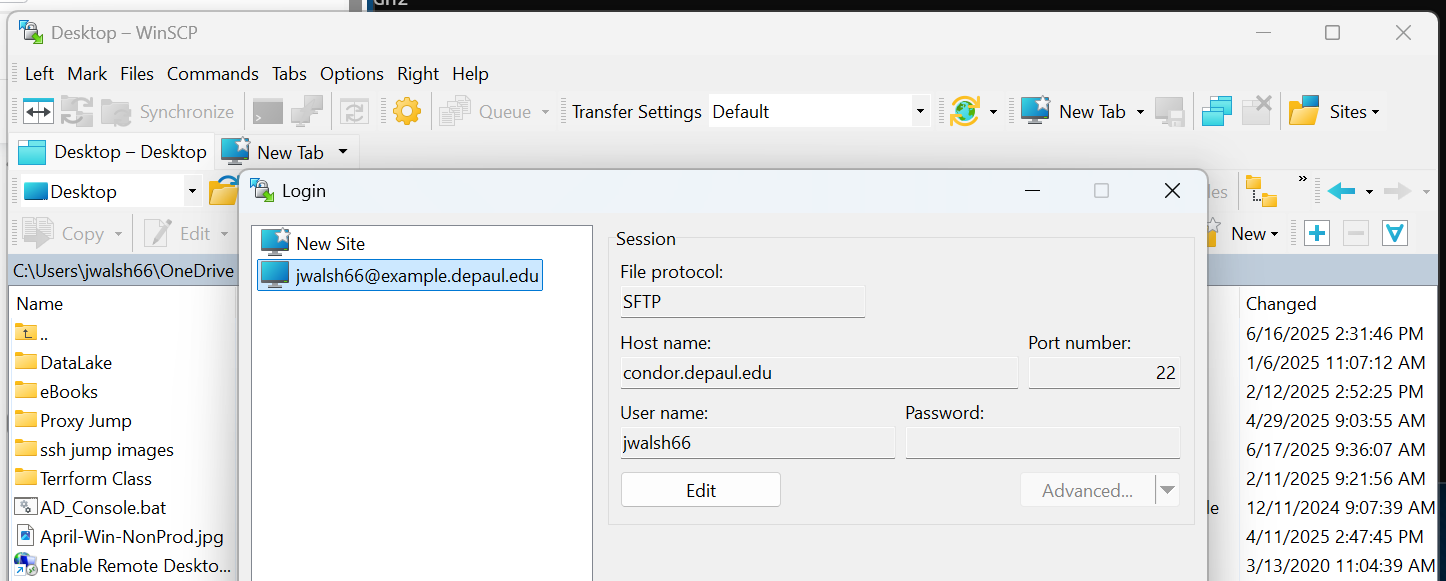Click the blue back arrow
Screen dimensions: 1446x581
click(1341, 191)
